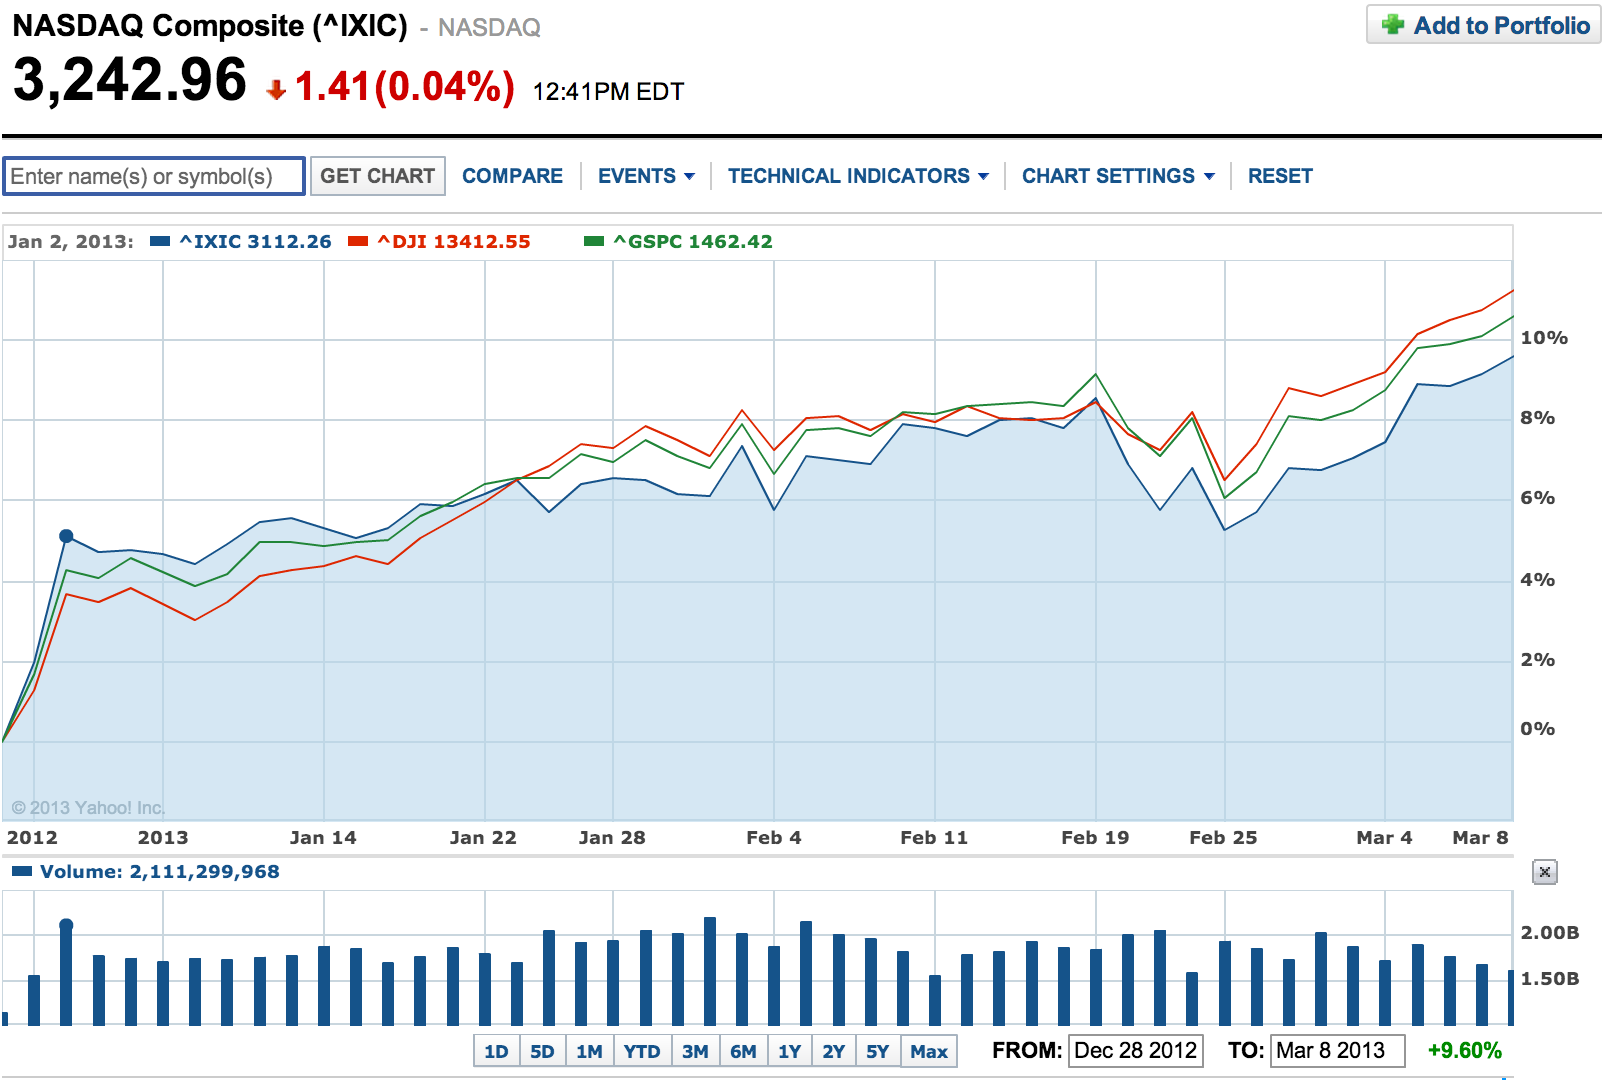Image resolution: width=1606 pixels, height=1080 pixels.
Task: Click the 6% y-axis label
Action: [1538, 498]
